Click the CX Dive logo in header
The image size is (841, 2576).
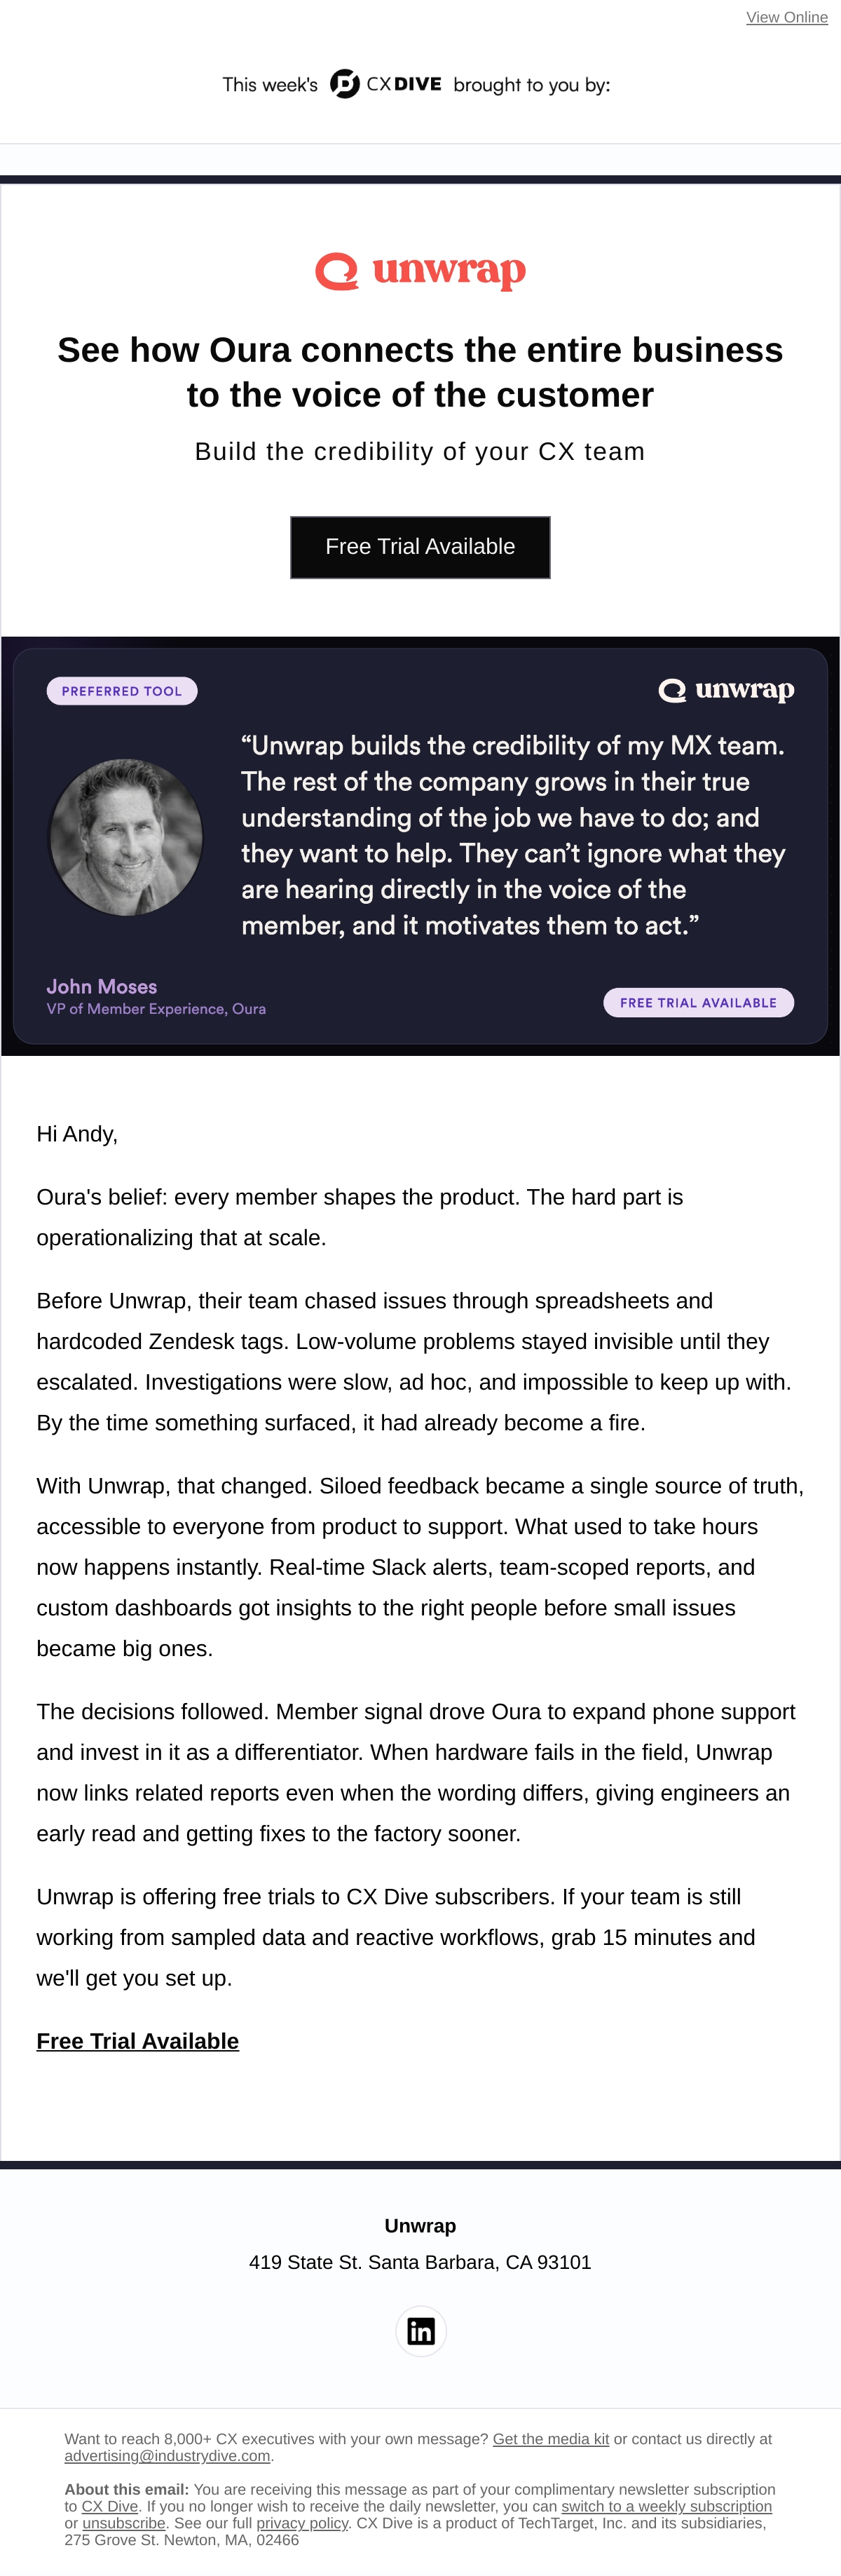coord(385,84)
